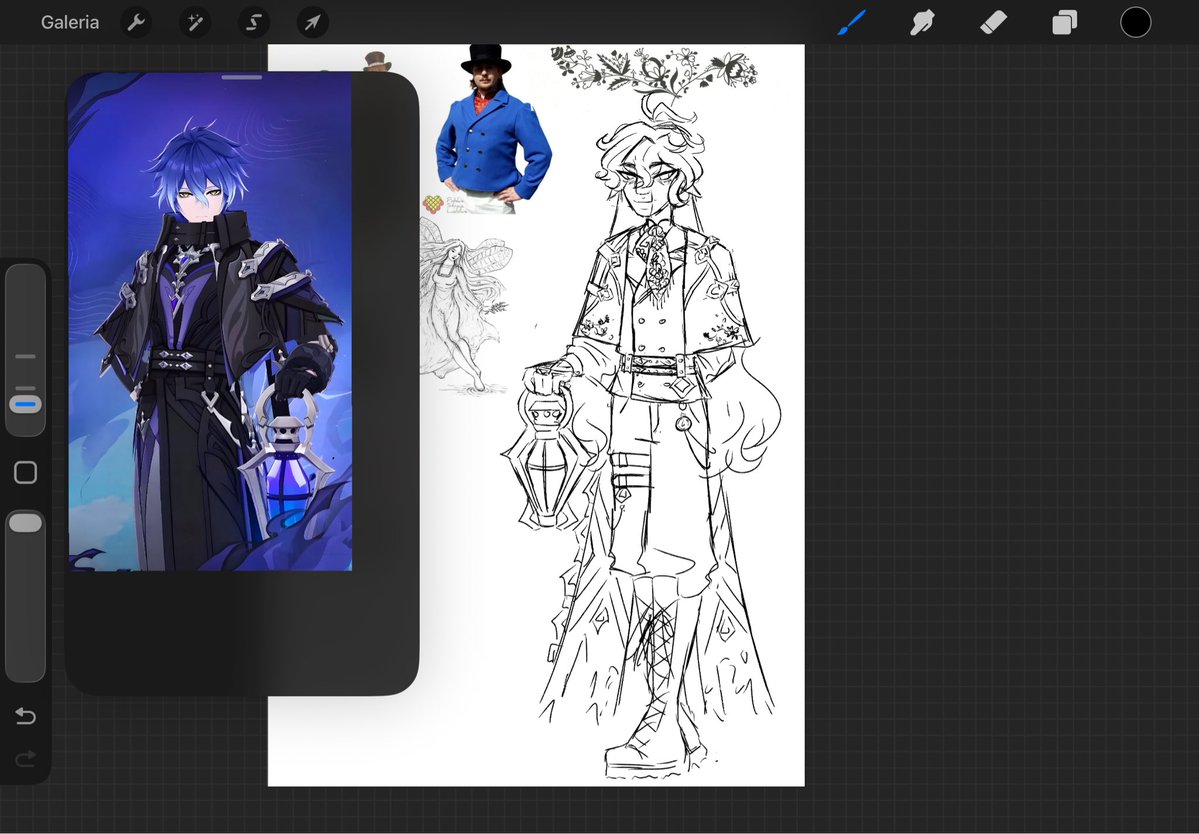Activate the Transform arrow tool
The image size is (1199, 834).
313,22
